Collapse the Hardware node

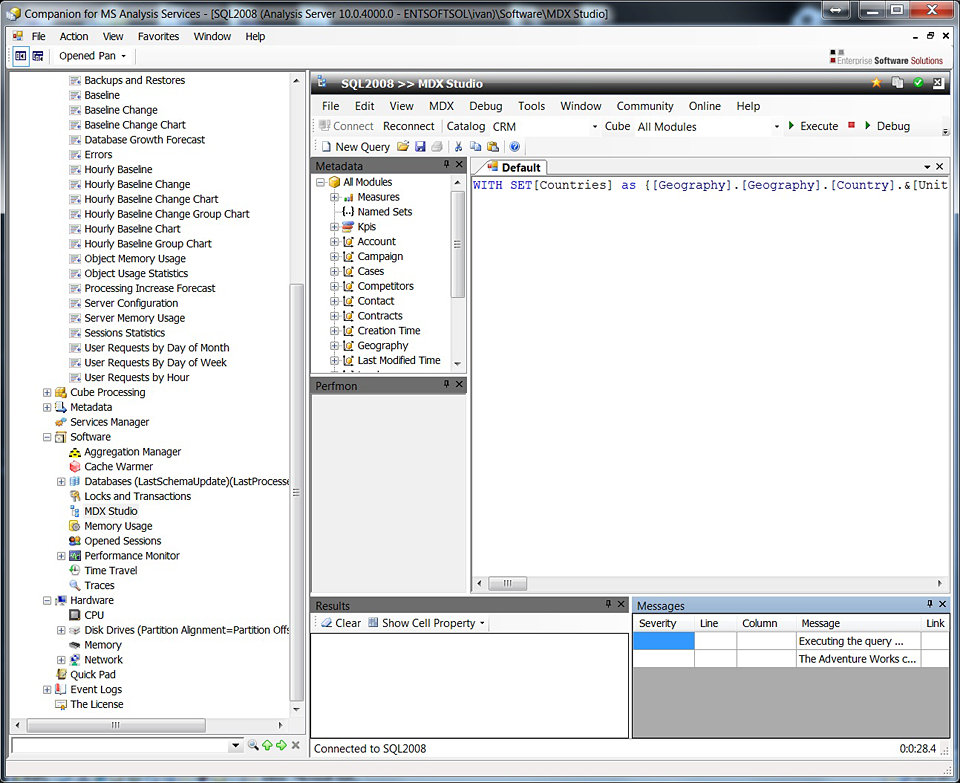coord(47,601)
